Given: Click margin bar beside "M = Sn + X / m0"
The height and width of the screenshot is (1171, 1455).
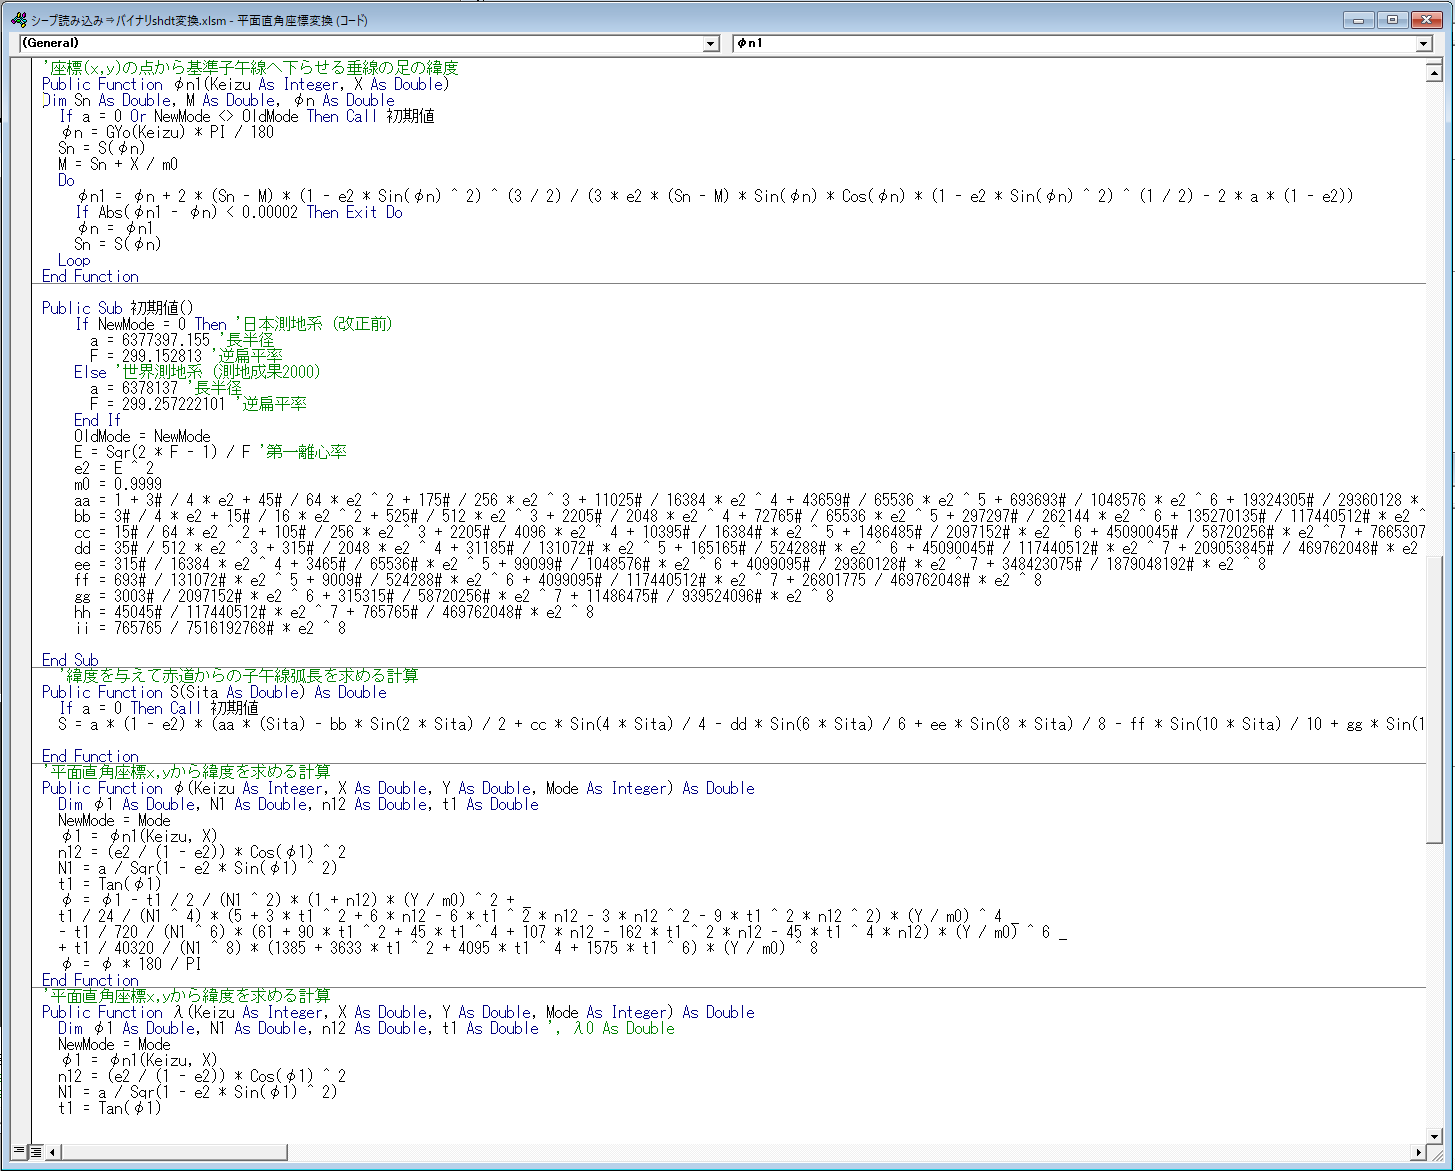Looking at the screenshot, I should (21, 164).
